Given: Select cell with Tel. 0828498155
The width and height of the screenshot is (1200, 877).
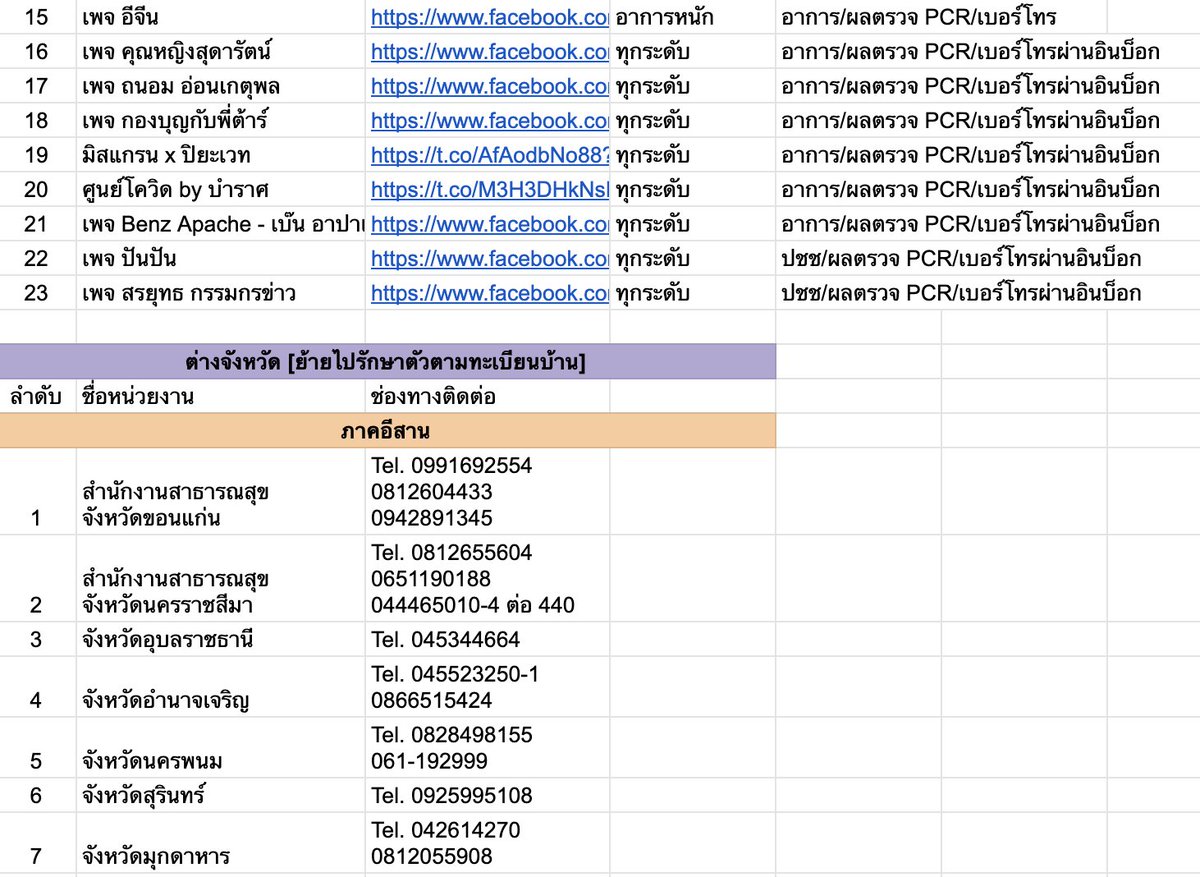Looking at the screenshot, I should [x=488, y=748].
